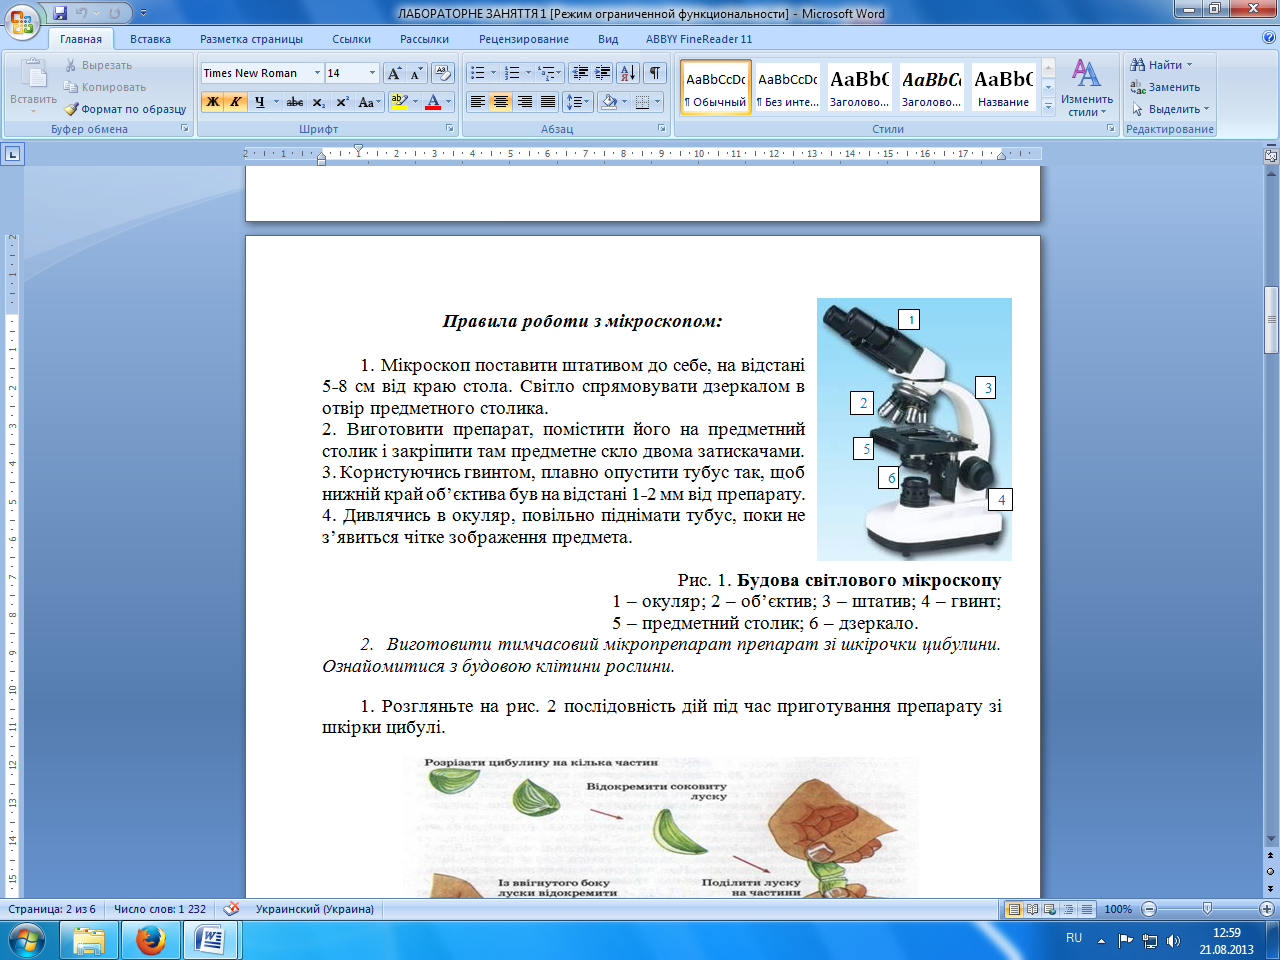
Task: Justify paragraph text
Action: [x=548, y=102]
